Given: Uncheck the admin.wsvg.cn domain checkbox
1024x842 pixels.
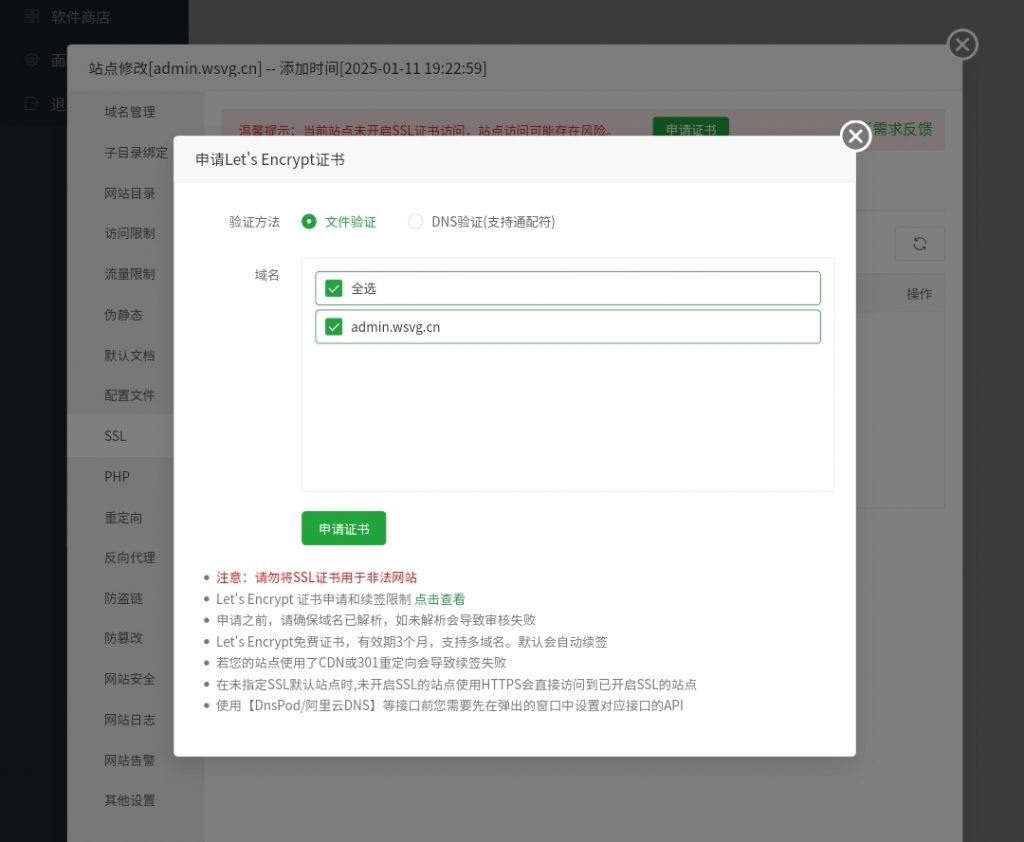Looking at the screenshot, I should point(334,327).
